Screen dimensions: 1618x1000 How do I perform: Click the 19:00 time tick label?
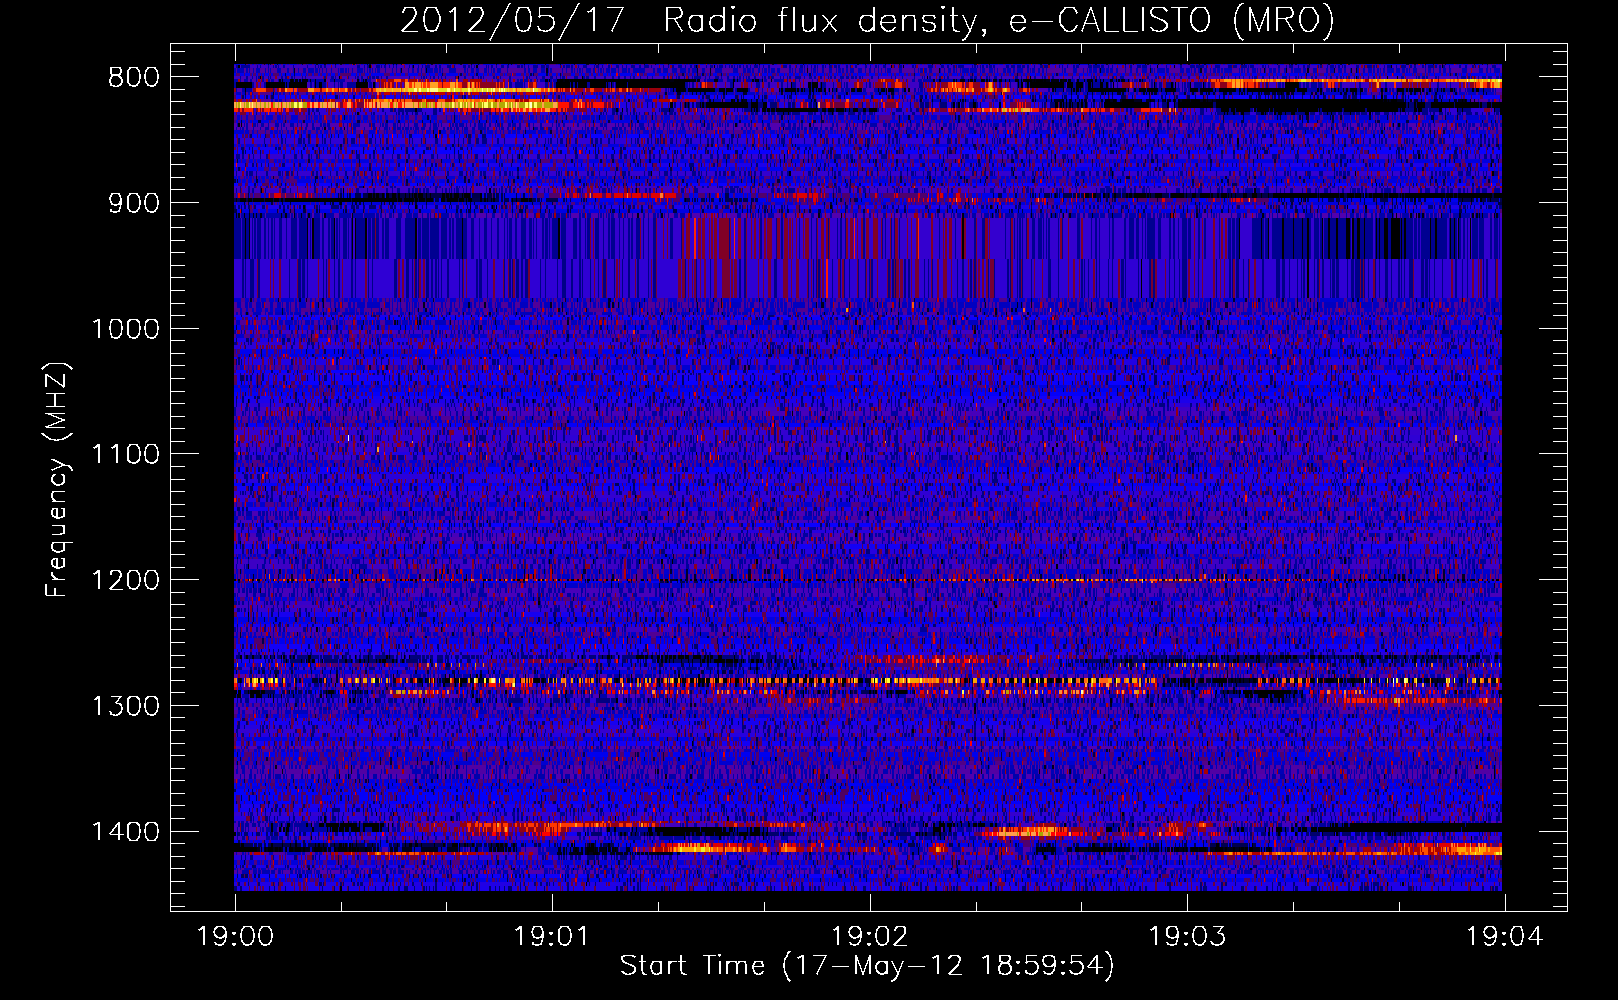tap(235, 937)
